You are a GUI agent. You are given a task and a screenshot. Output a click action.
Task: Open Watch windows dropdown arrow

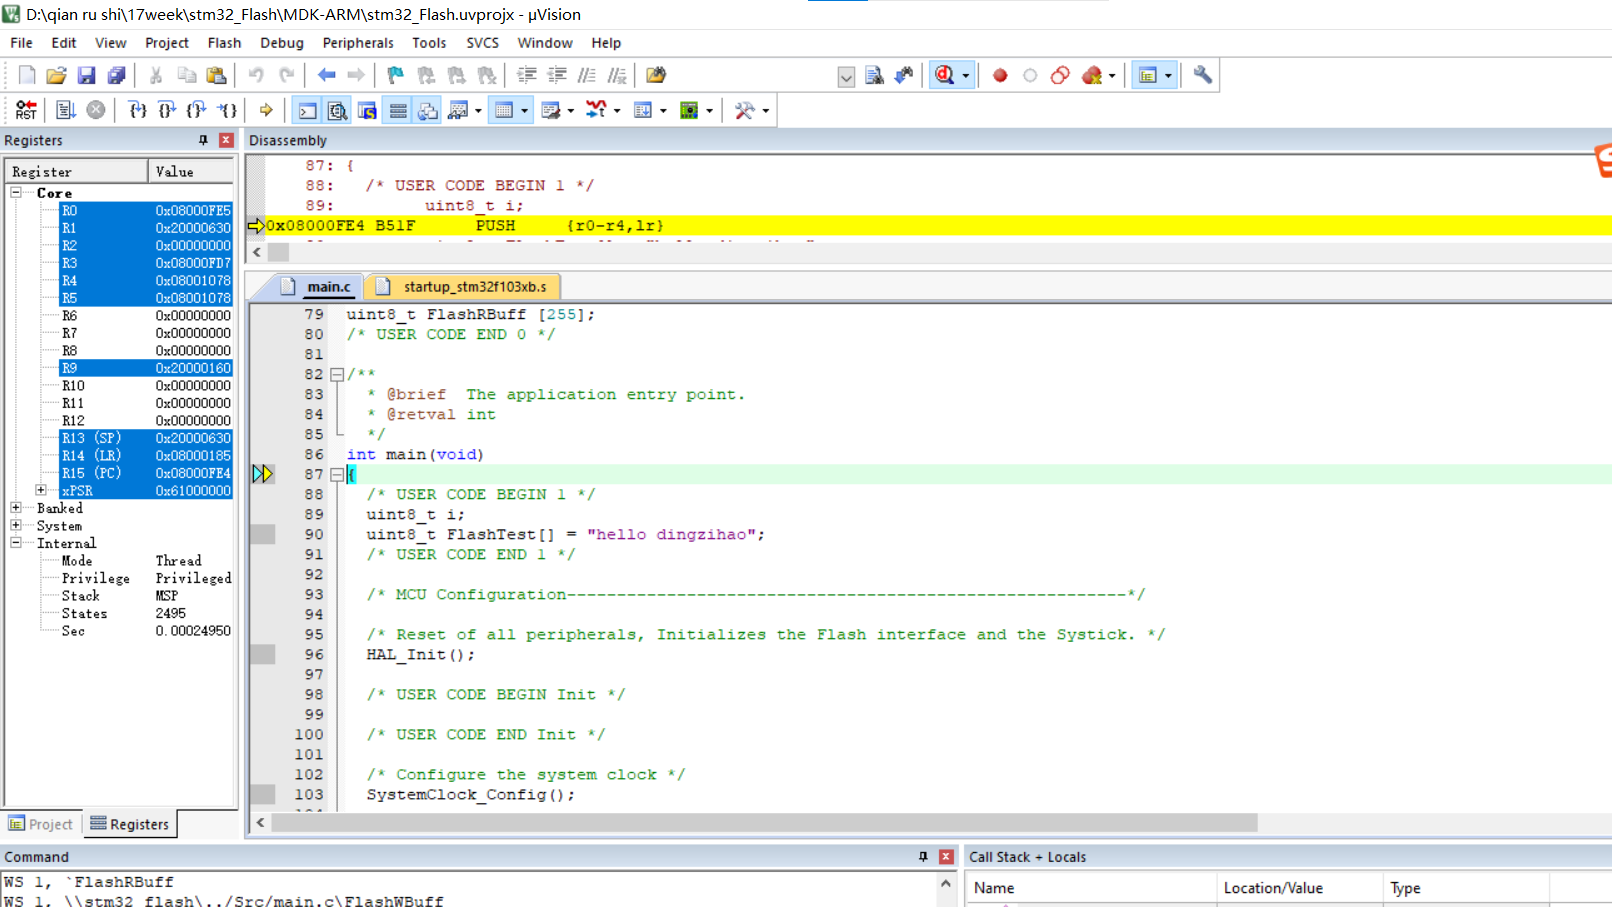[477, 111]
